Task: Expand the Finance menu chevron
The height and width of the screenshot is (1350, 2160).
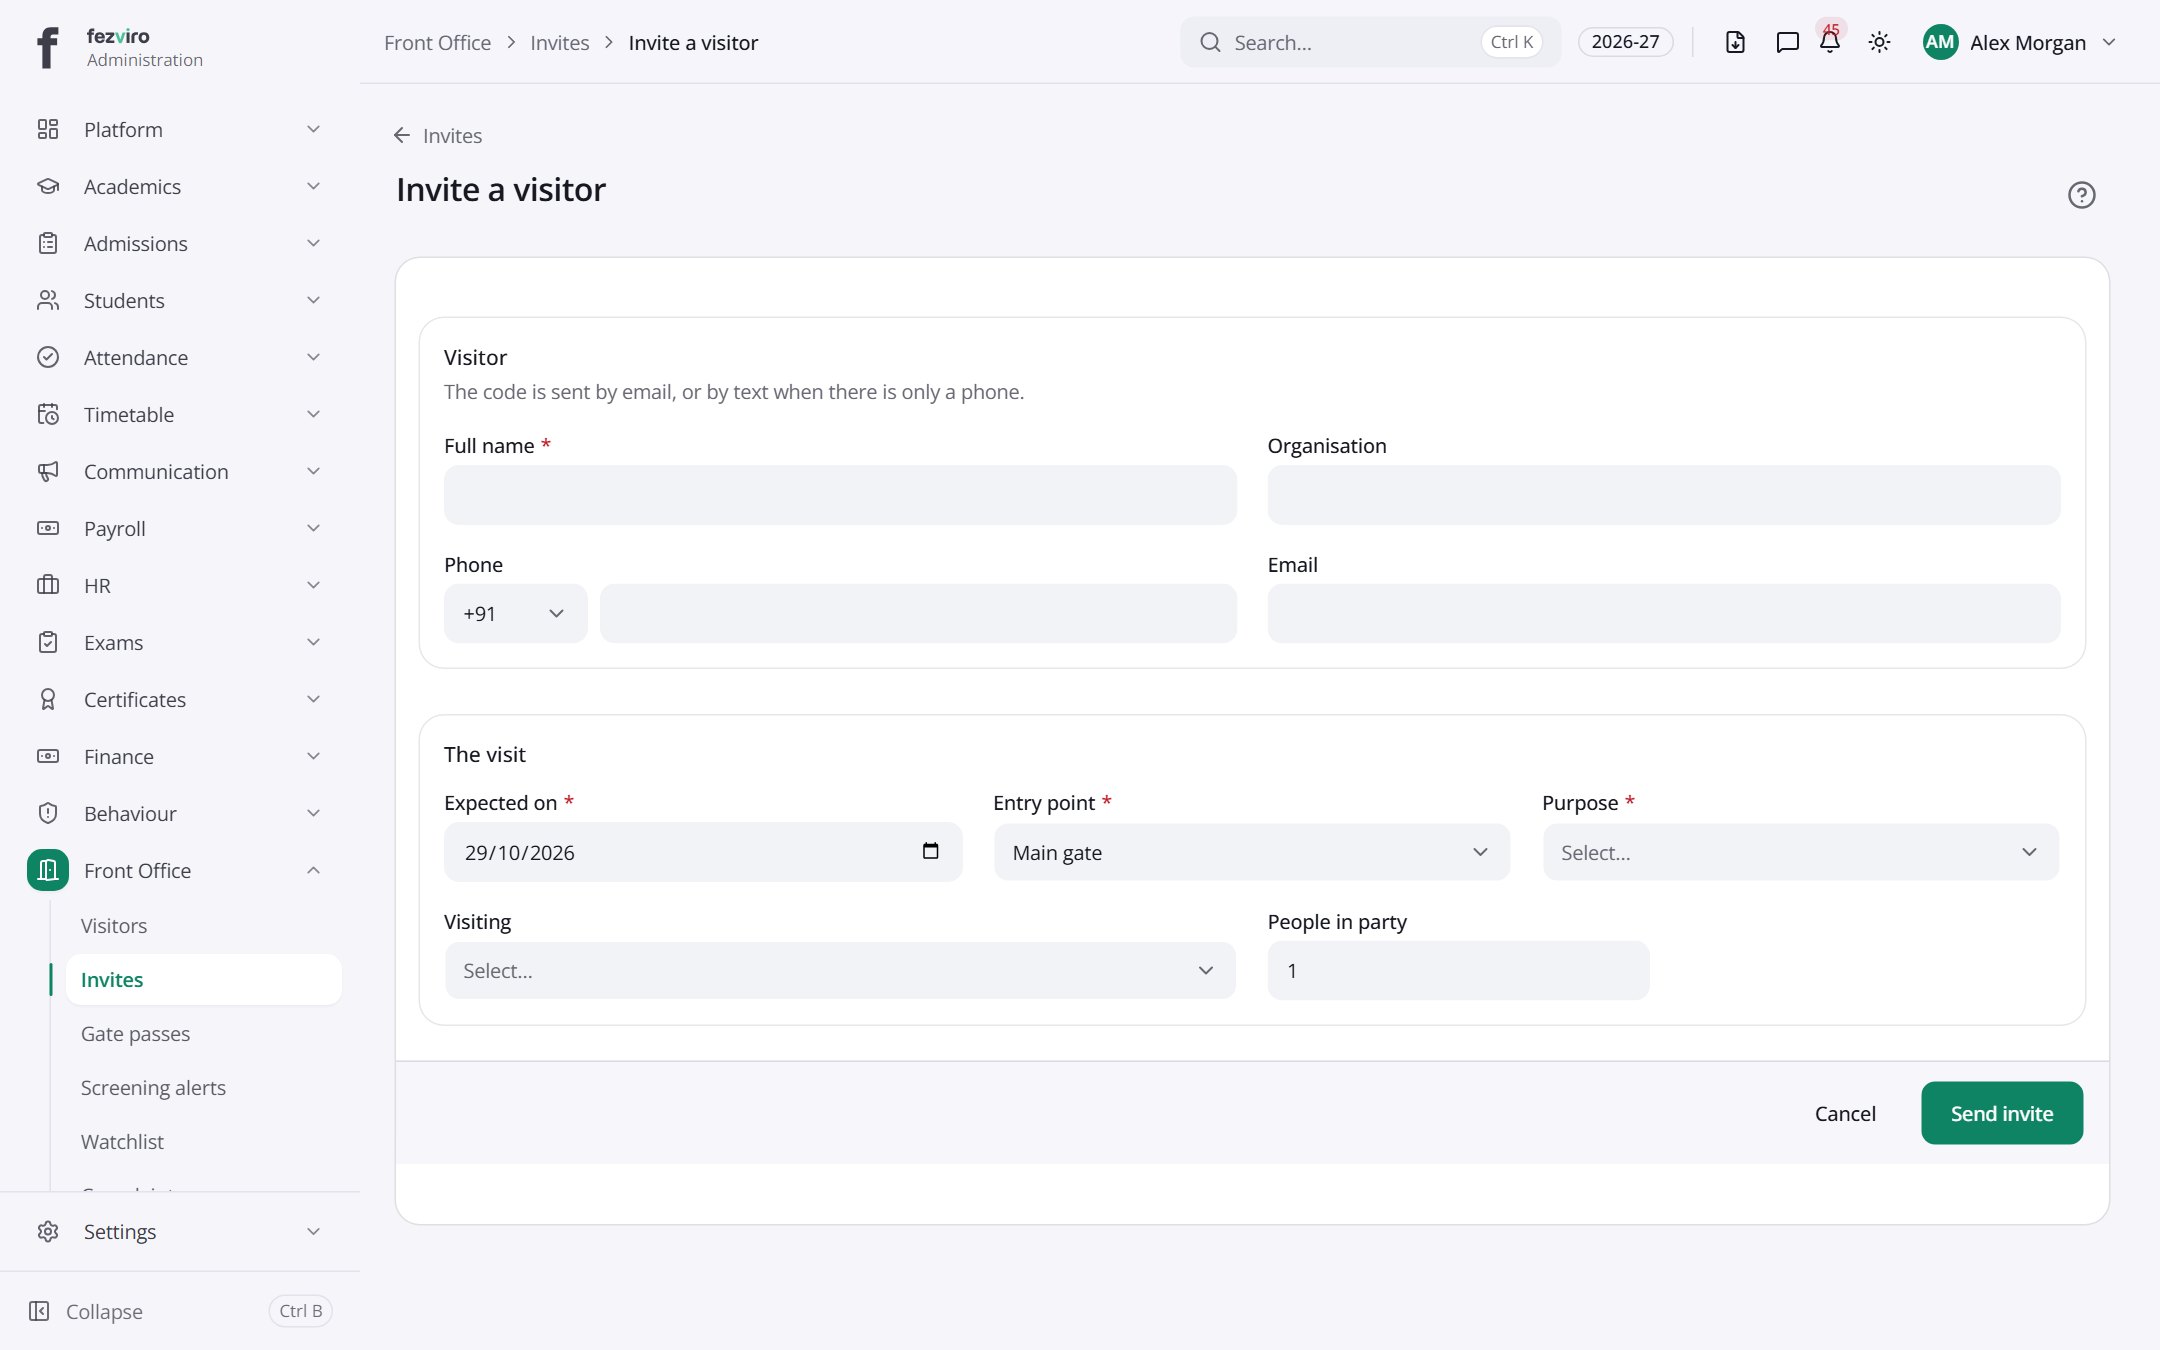Action: [x=313, y=756]
